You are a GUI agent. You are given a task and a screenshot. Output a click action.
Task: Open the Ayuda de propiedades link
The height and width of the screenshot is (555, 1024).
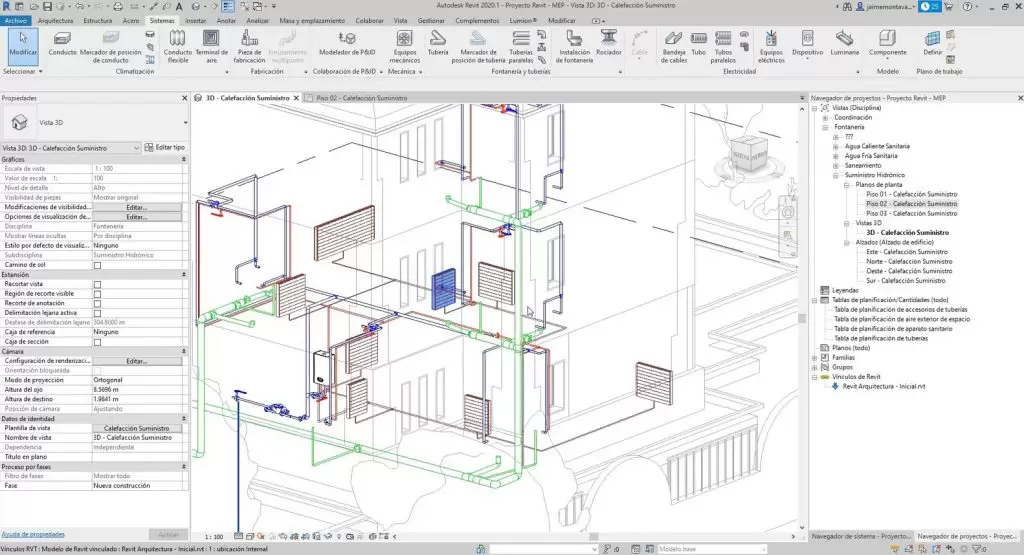tap(33, 534)
